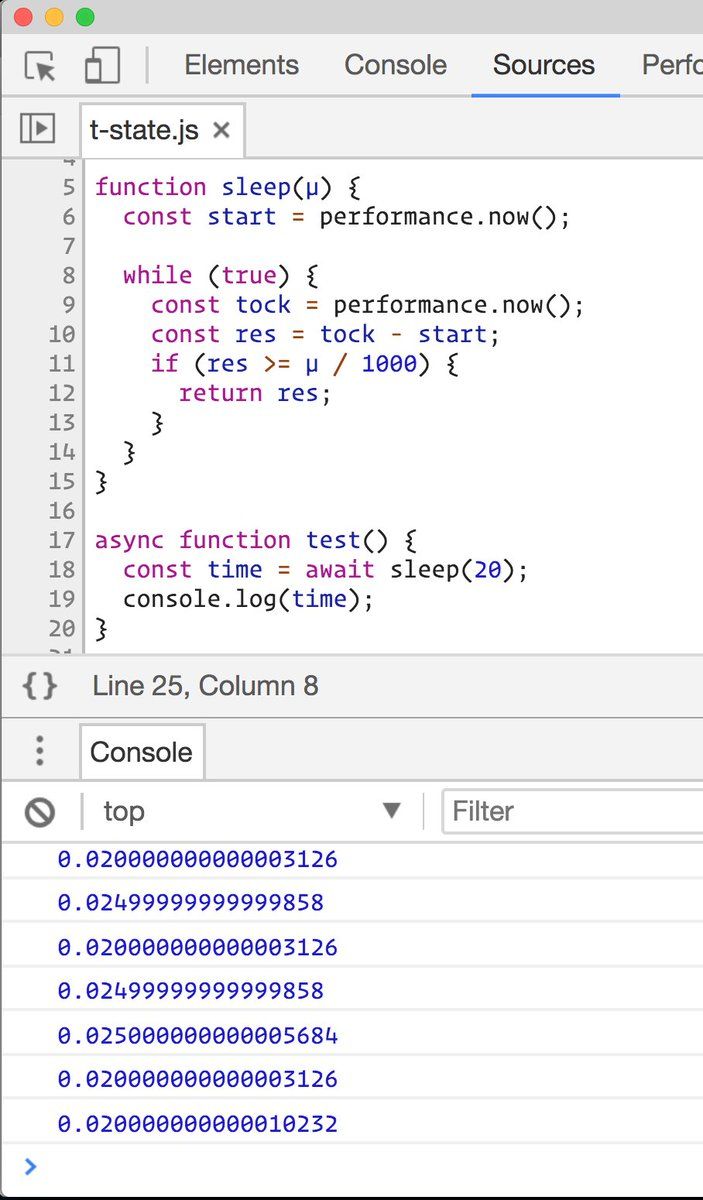
Task: Open the Performance tab
Action: pos(672,66)
